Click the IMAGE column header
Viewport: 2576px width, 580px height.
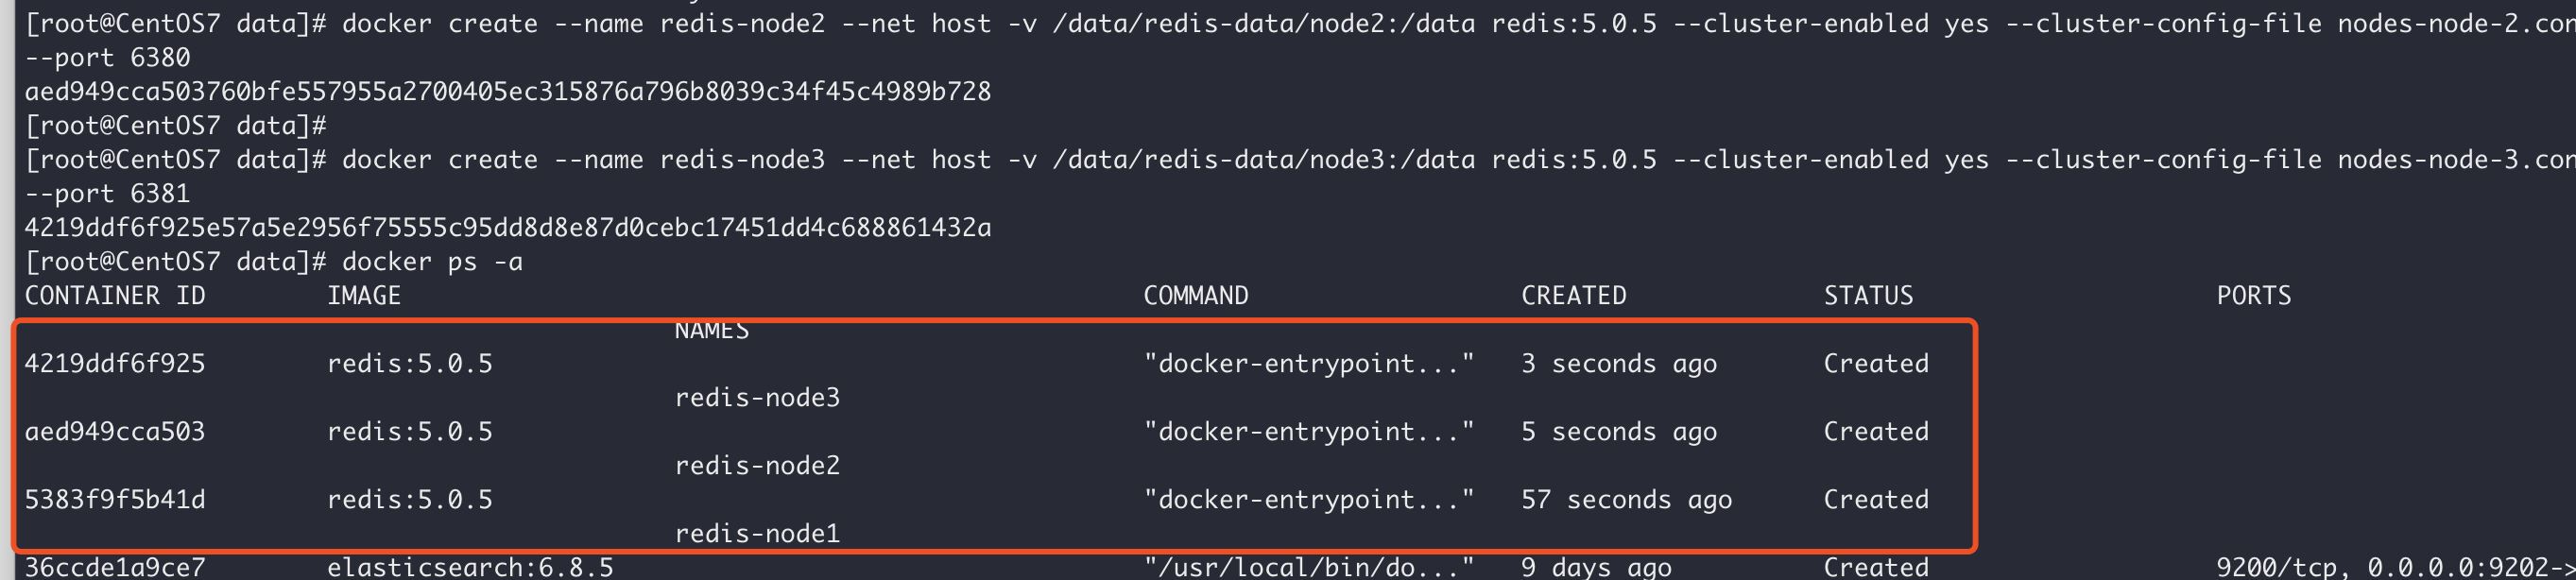(364, 296)
